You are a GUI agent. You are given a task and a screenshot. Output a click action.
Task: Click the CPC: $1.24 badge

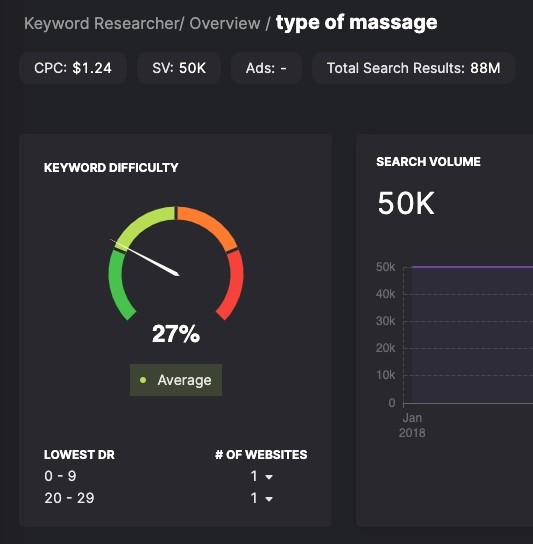pos(73,68)
